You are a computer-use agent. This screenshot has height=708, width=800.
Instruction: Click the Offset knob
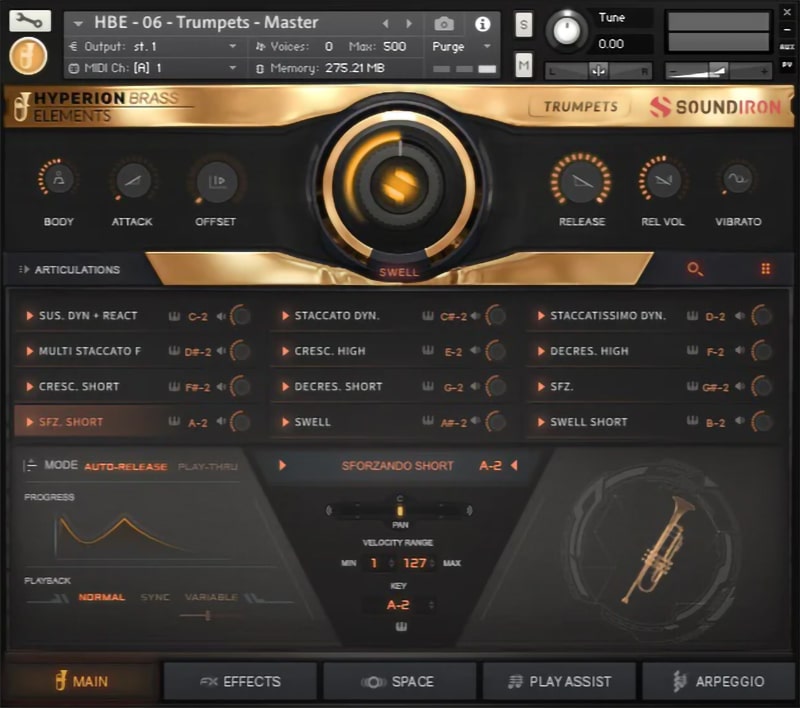pyautogui.click(x=217, y=181)
